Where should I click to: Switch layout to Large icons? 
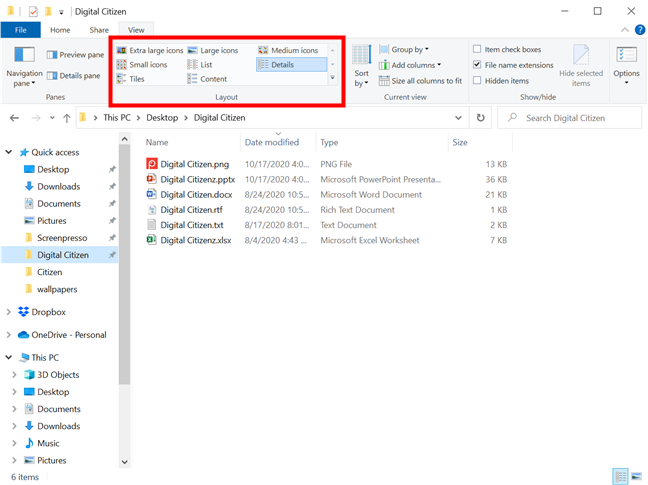tap(213, 50)
